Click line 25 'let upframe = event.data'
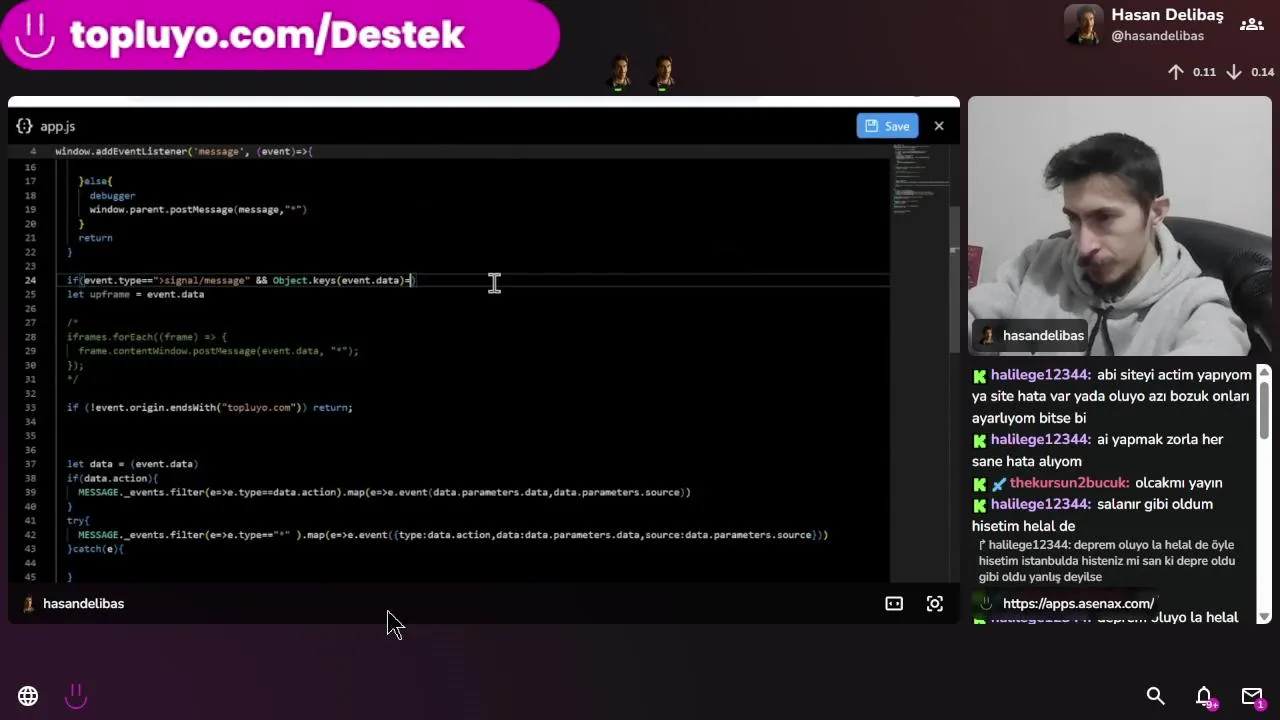The image size is (1280, 720). tap(135, 294)
